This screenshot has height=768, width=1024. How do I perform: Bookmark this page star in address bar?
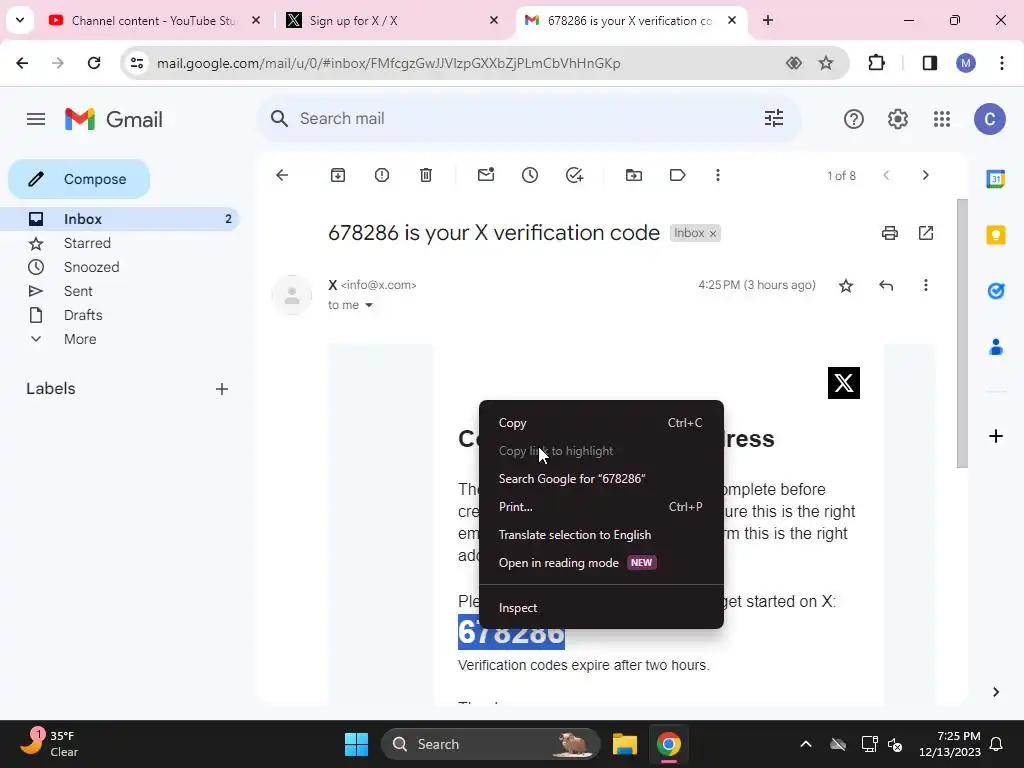tap(826, 63)
